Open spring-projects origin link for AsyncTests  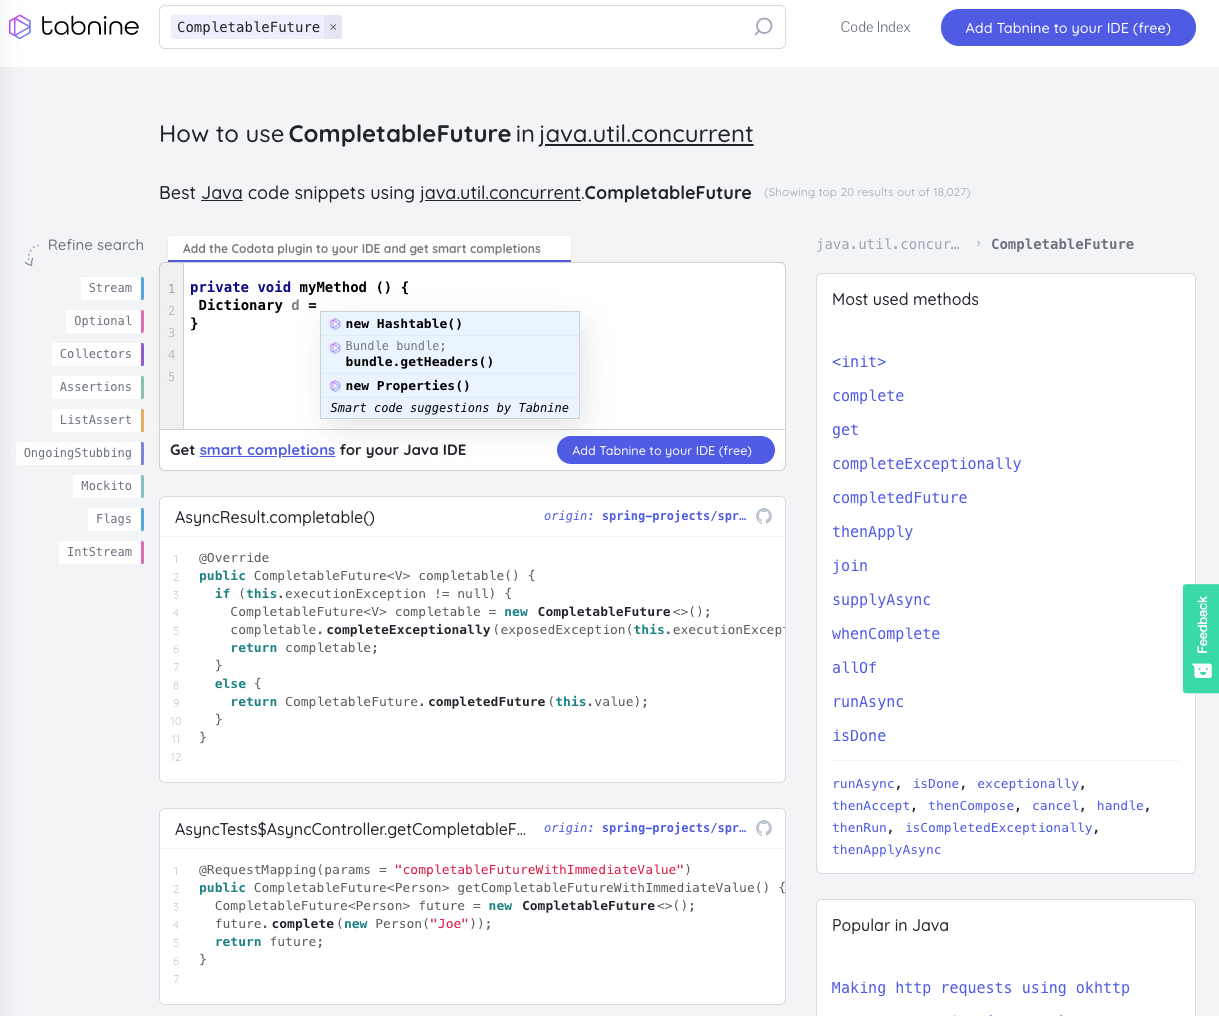click(674, 828)
